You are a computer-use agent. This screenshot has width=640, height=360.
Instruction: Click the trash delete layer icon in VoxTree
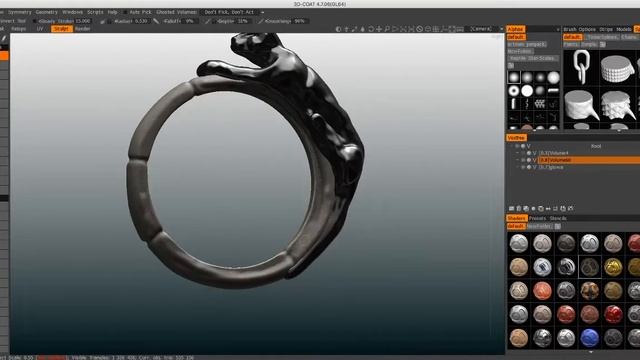click(518, 209)
